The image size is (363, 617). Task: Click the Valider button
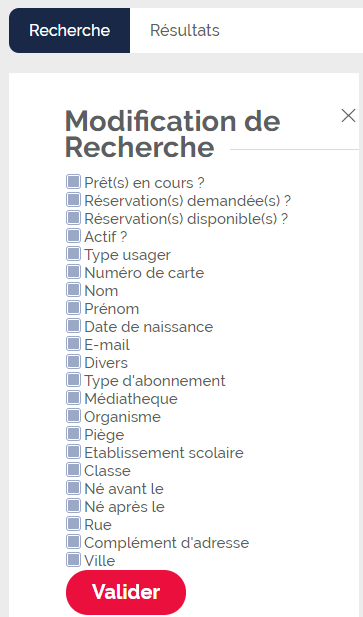point(126,592)
